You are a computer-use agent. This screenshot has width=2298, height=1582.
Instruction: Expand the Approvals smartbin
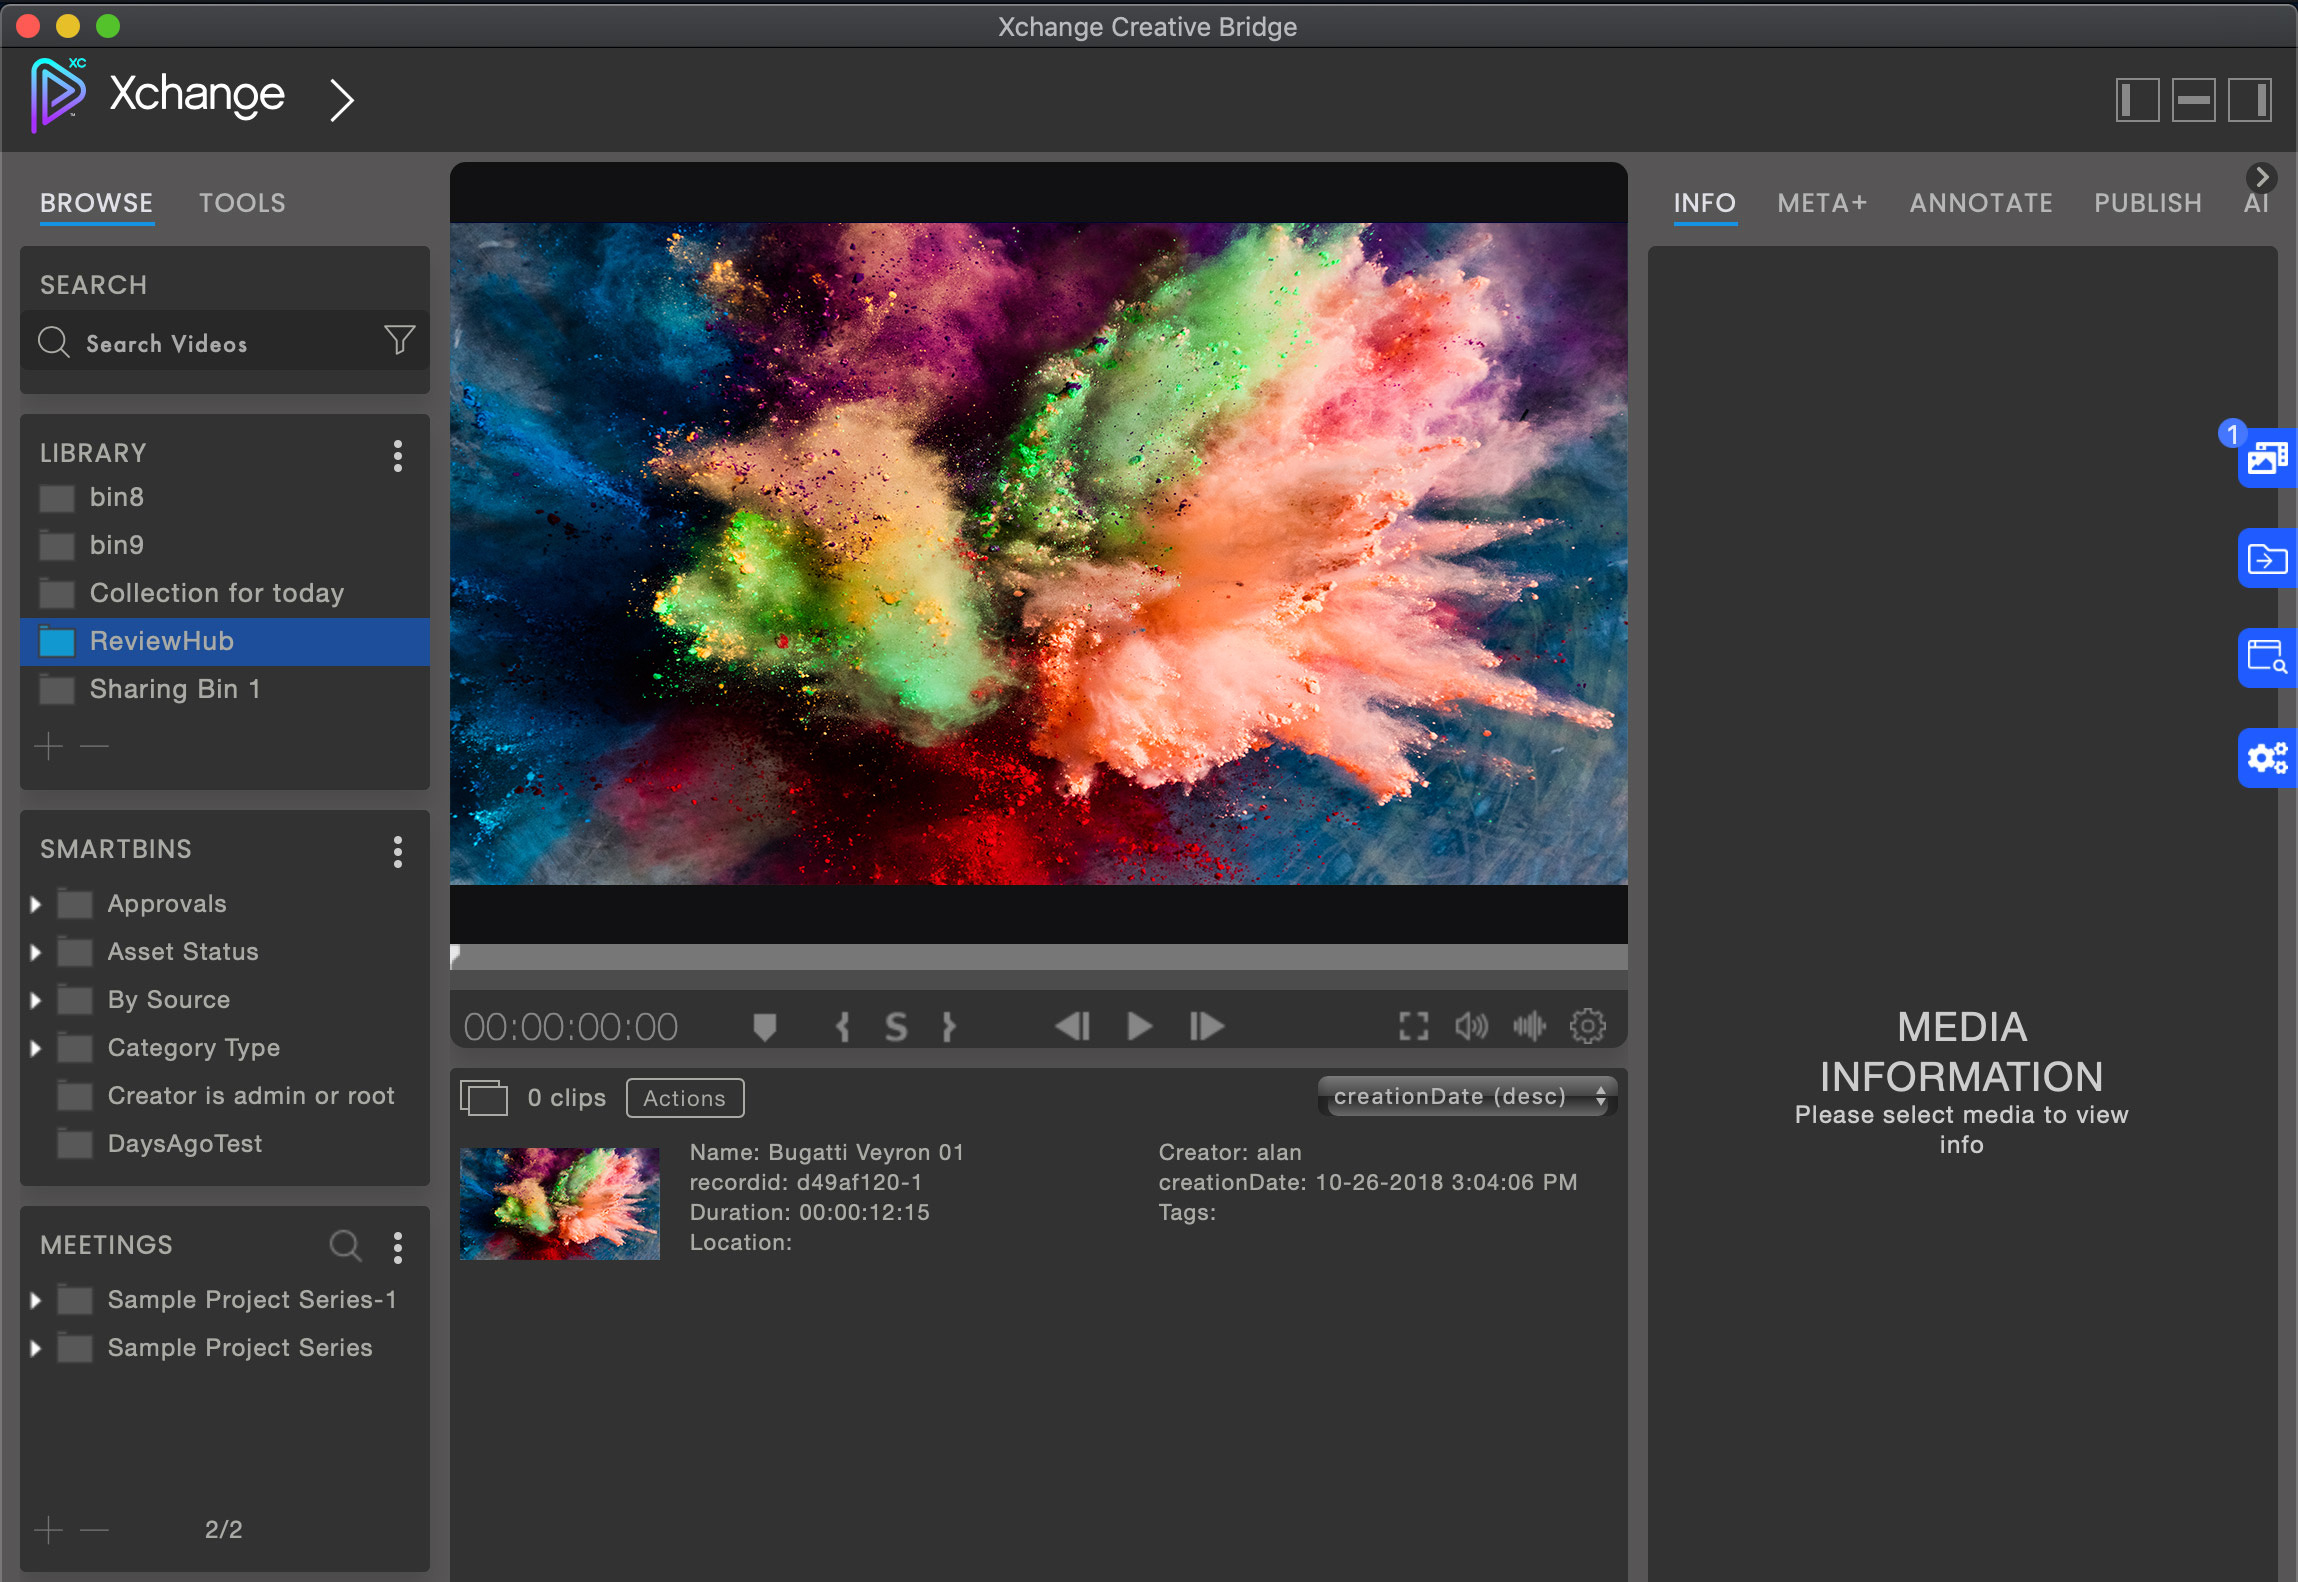click(x=37, y=903)
